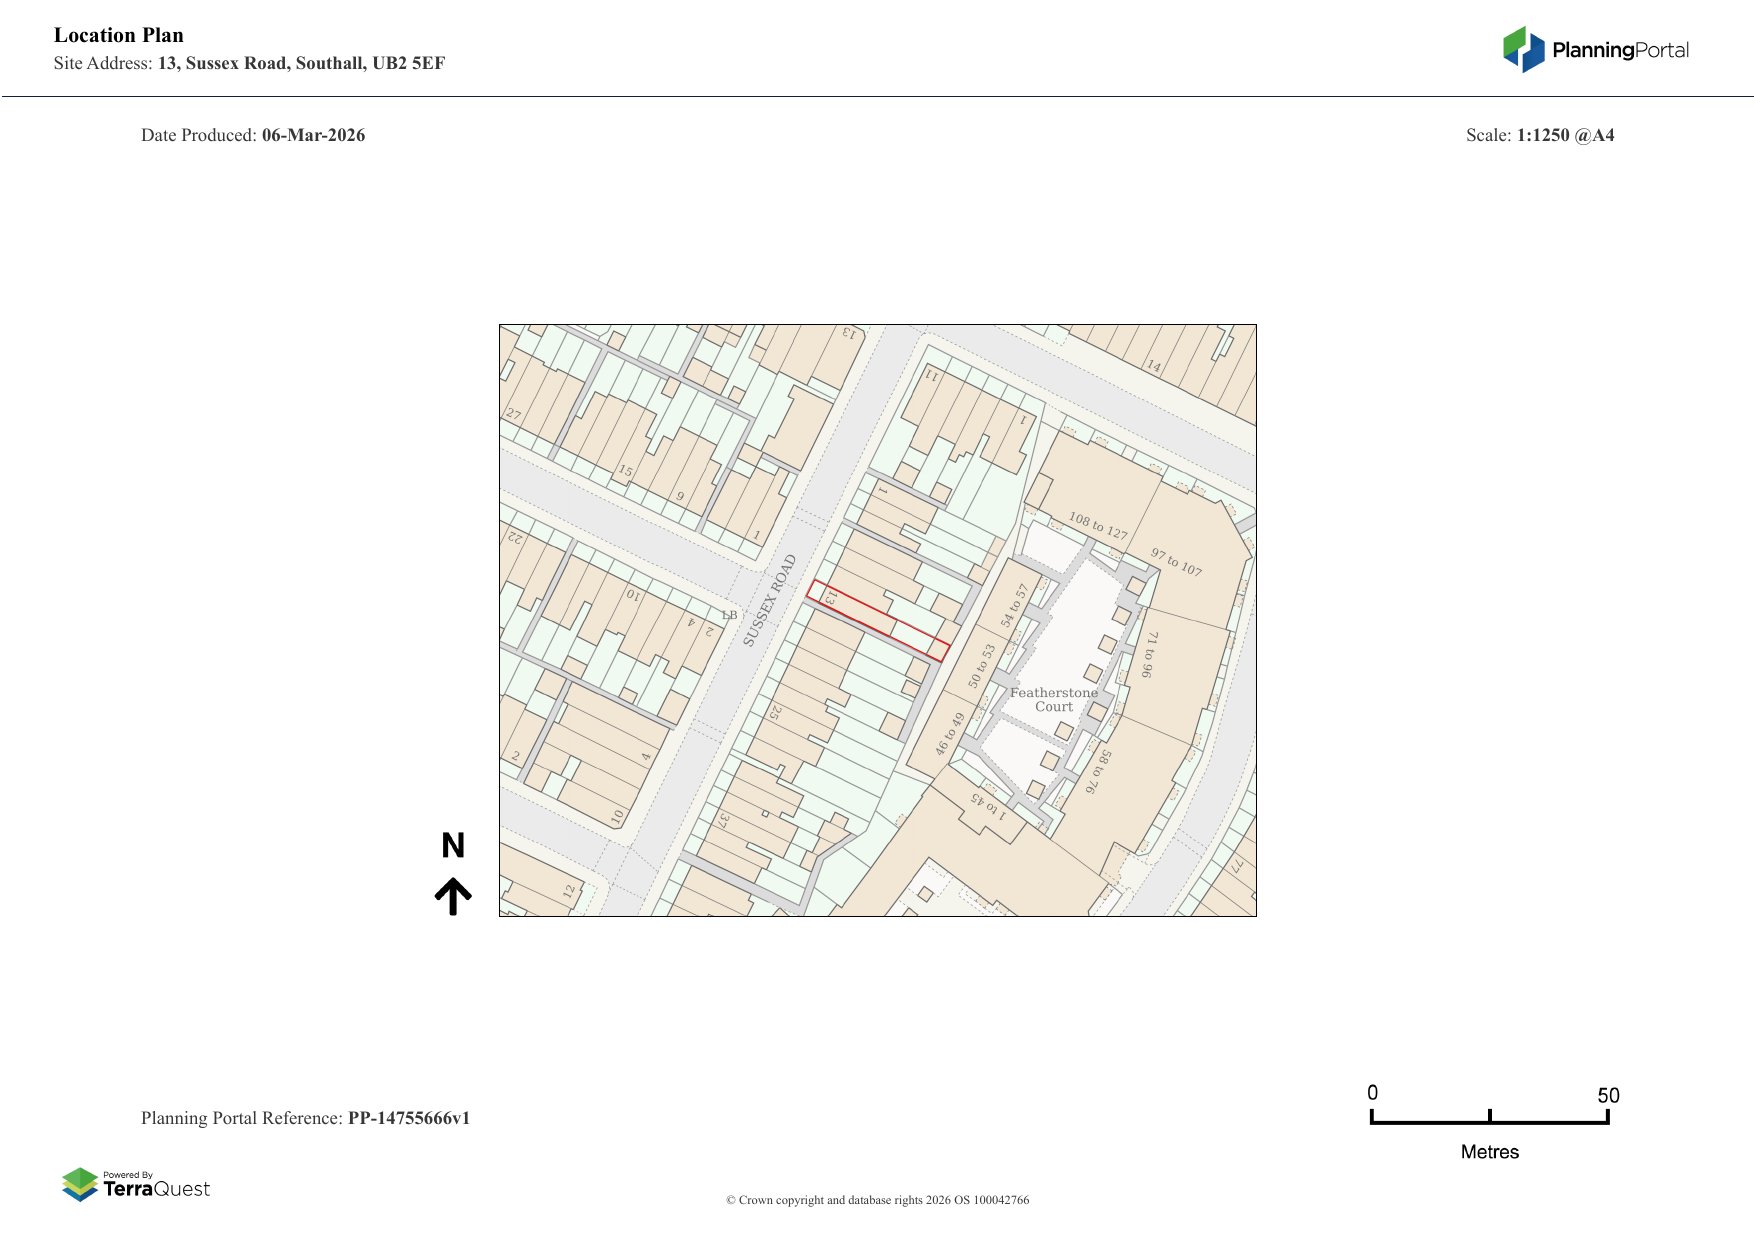Click the 97 to 107 building label

[x=1176, y=561]
